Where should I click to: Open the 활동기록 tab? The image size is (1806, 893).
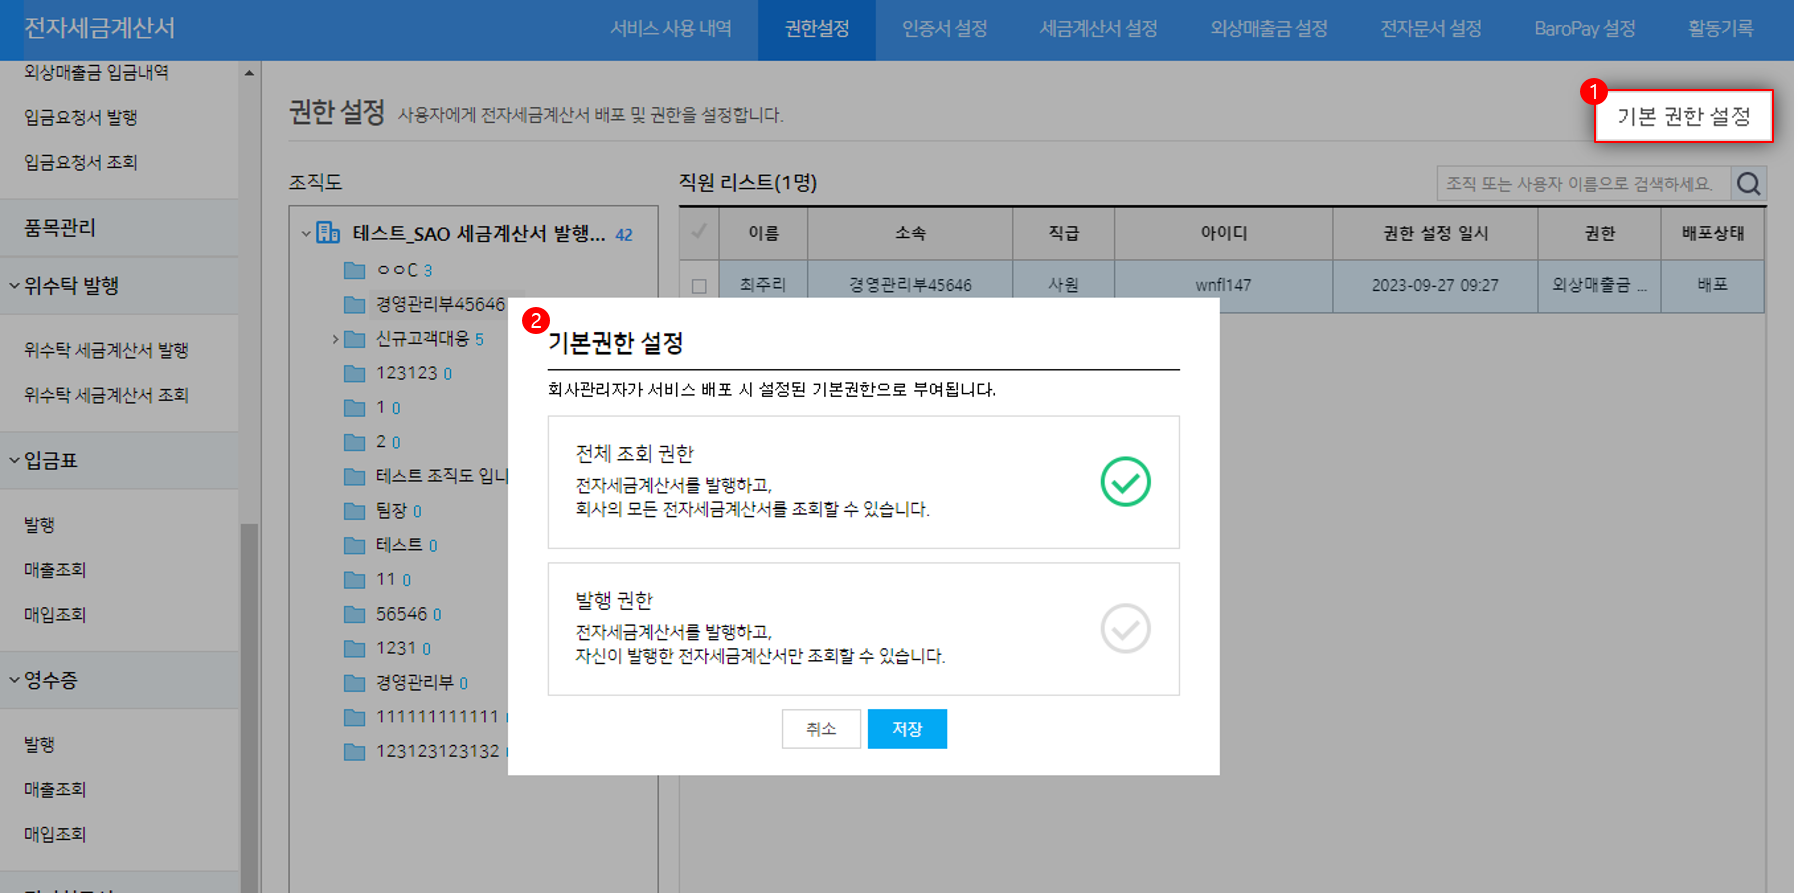(x=1720, y=29)
